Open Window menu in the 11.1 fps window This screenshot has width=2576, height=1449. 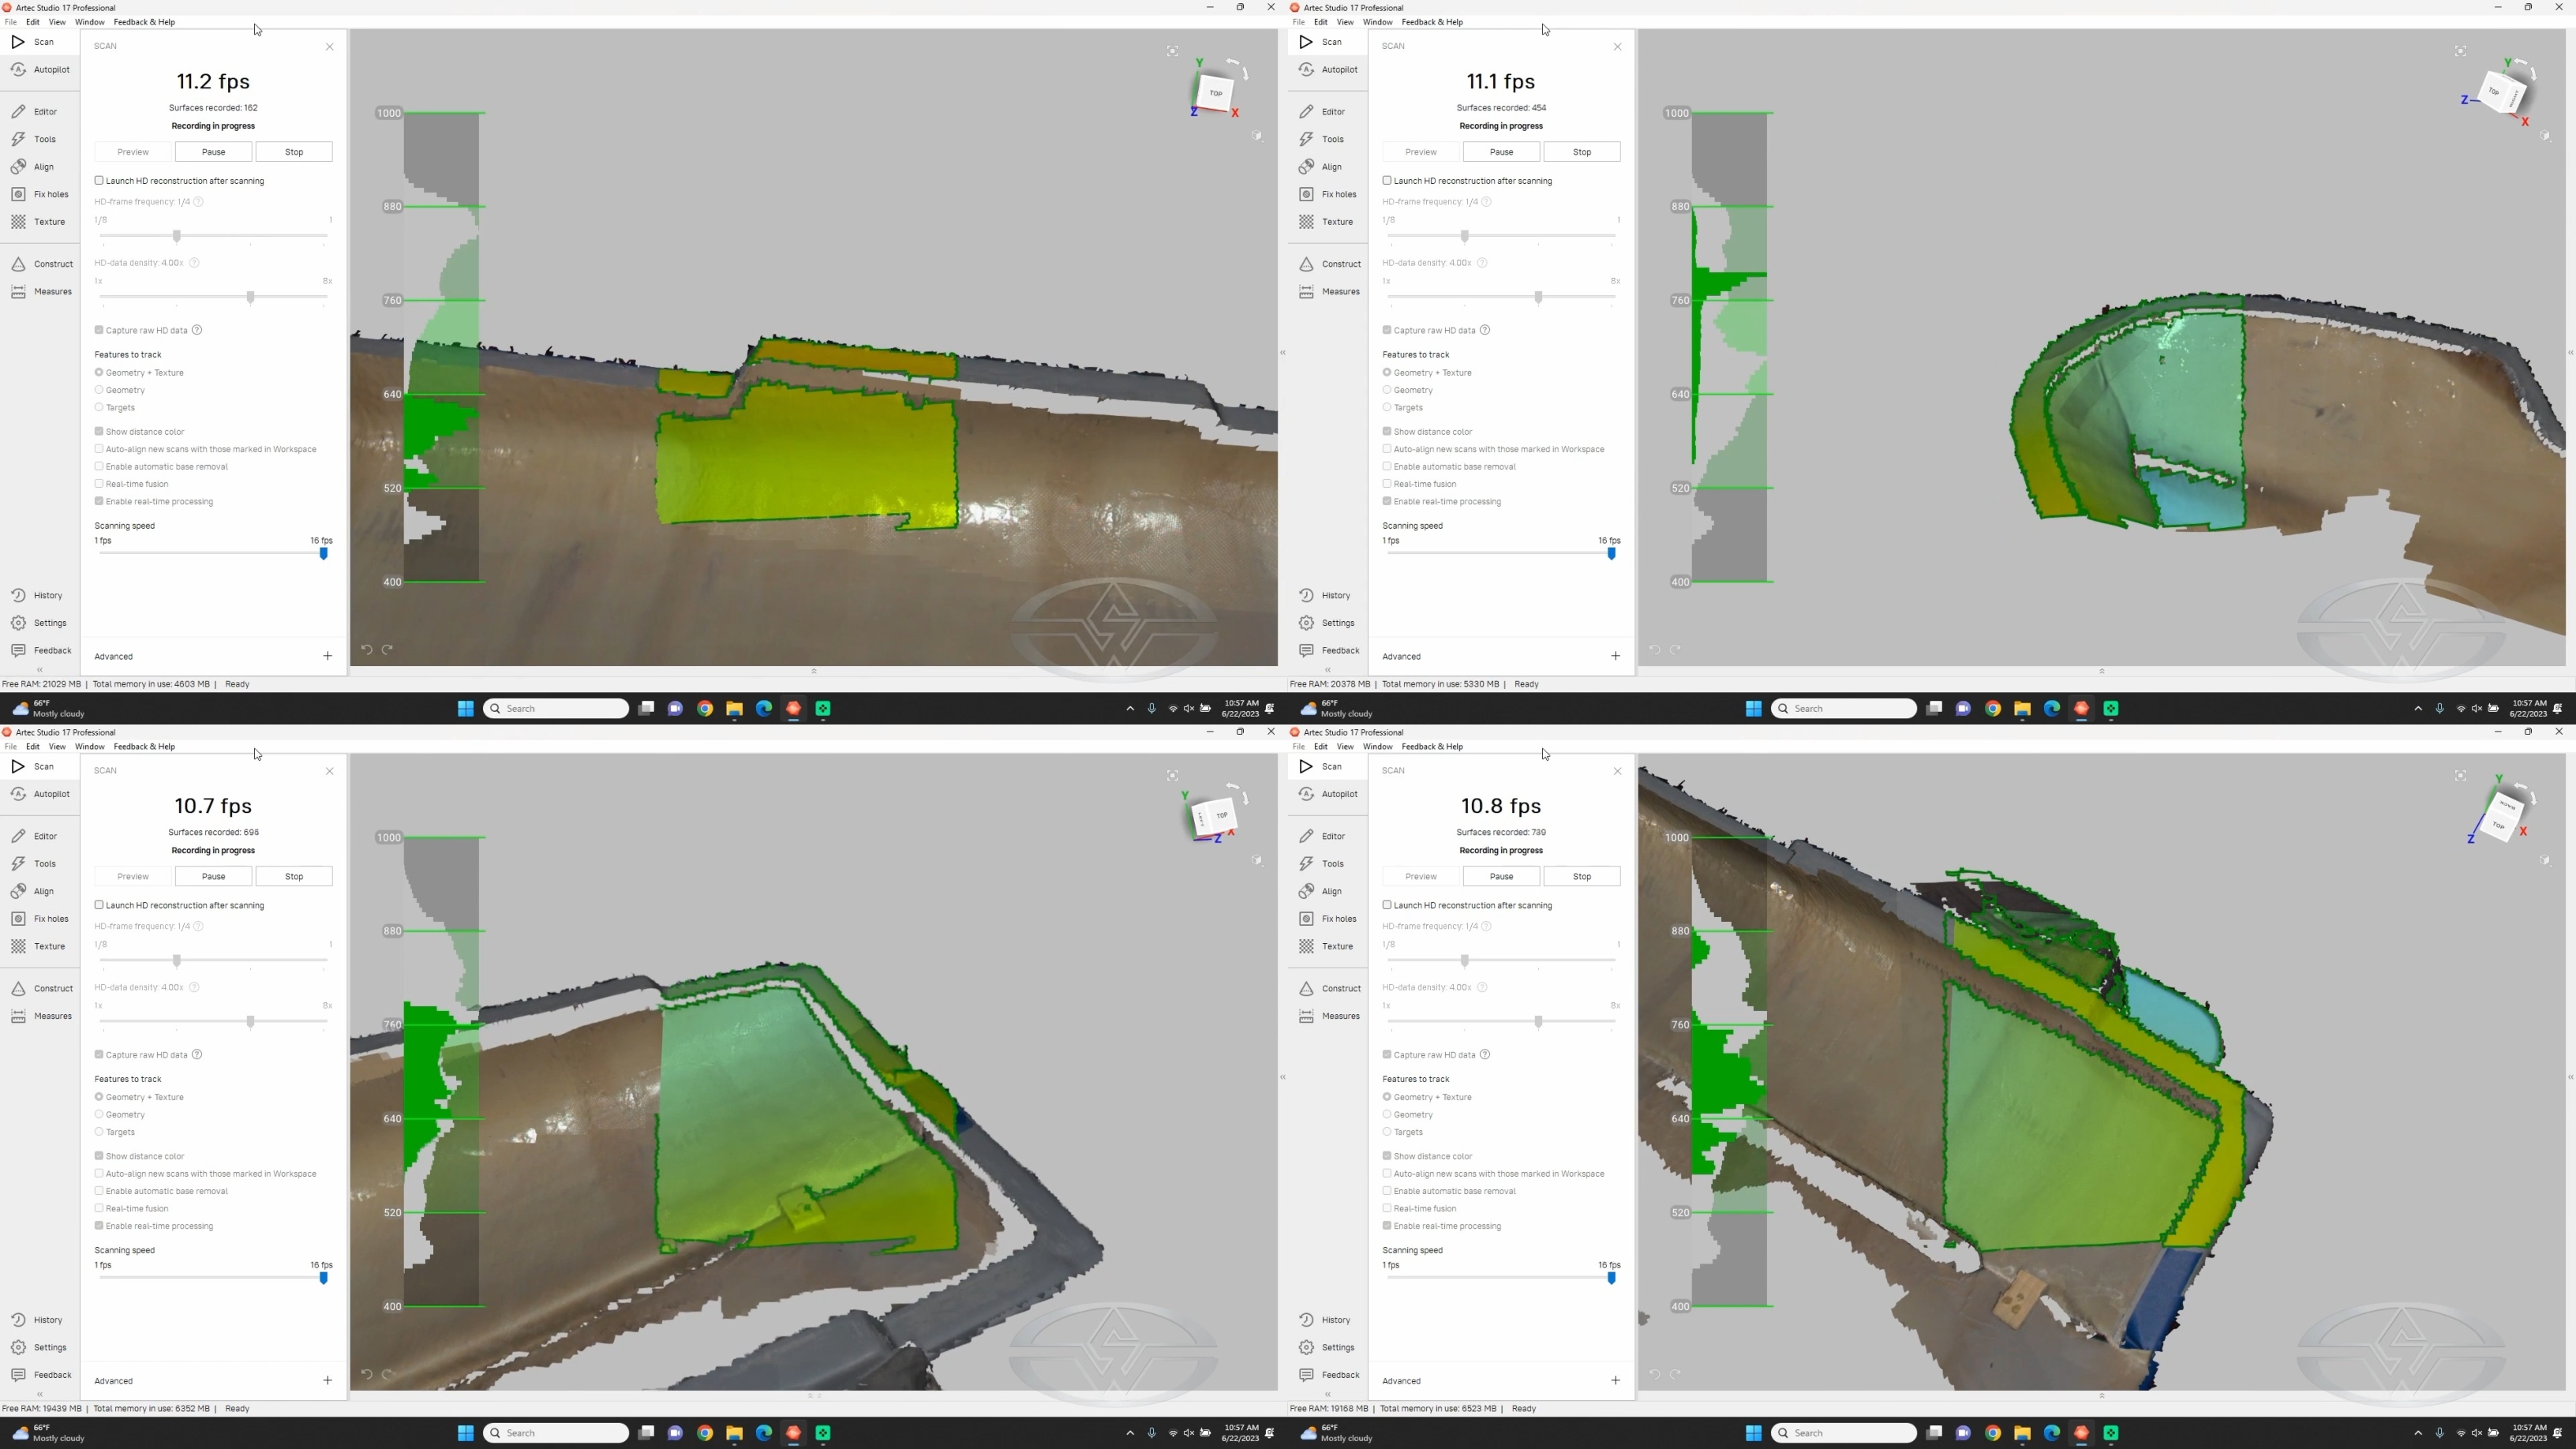point(1377,22)
